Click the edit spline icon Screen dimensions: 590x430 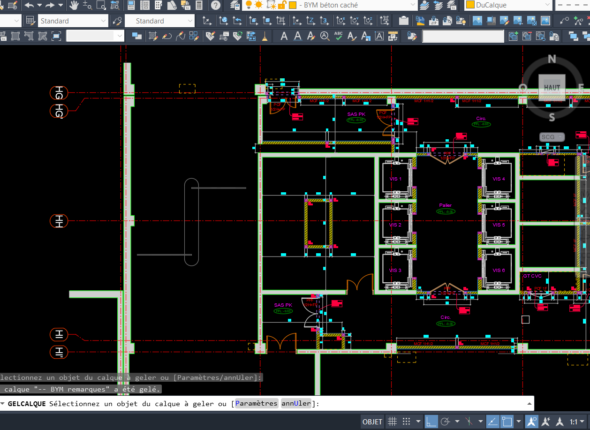tap(180, 36)
